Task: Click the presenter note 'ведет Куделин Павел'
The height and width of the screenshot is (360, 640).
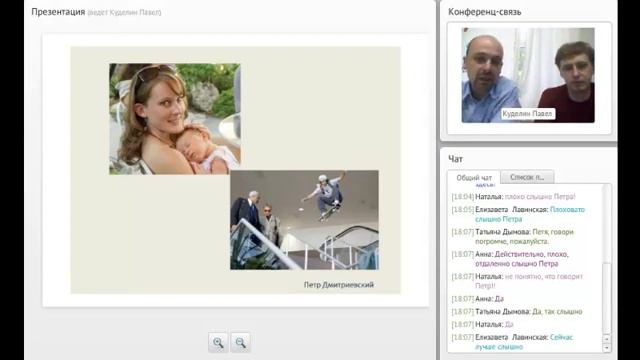Action: (124, 13)
